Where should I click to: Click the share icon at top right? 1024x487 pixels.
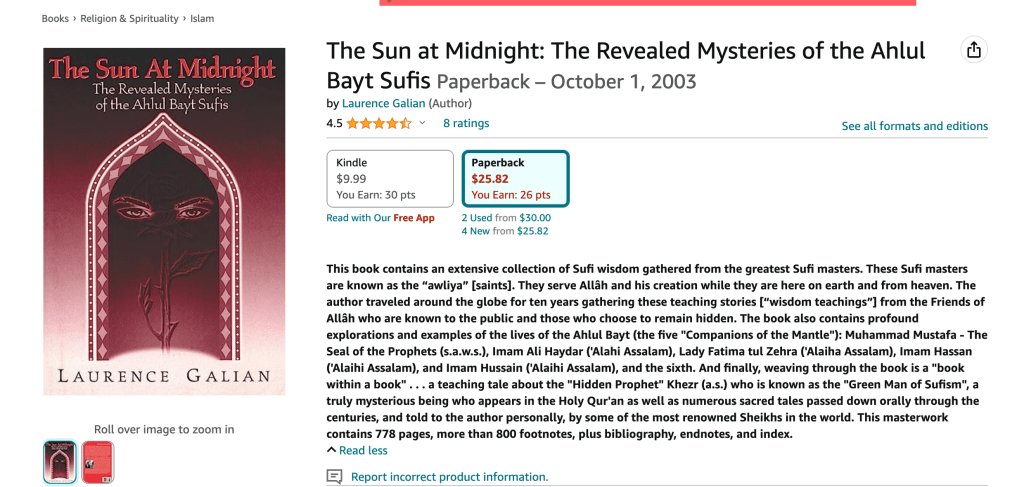pos(973,50)
